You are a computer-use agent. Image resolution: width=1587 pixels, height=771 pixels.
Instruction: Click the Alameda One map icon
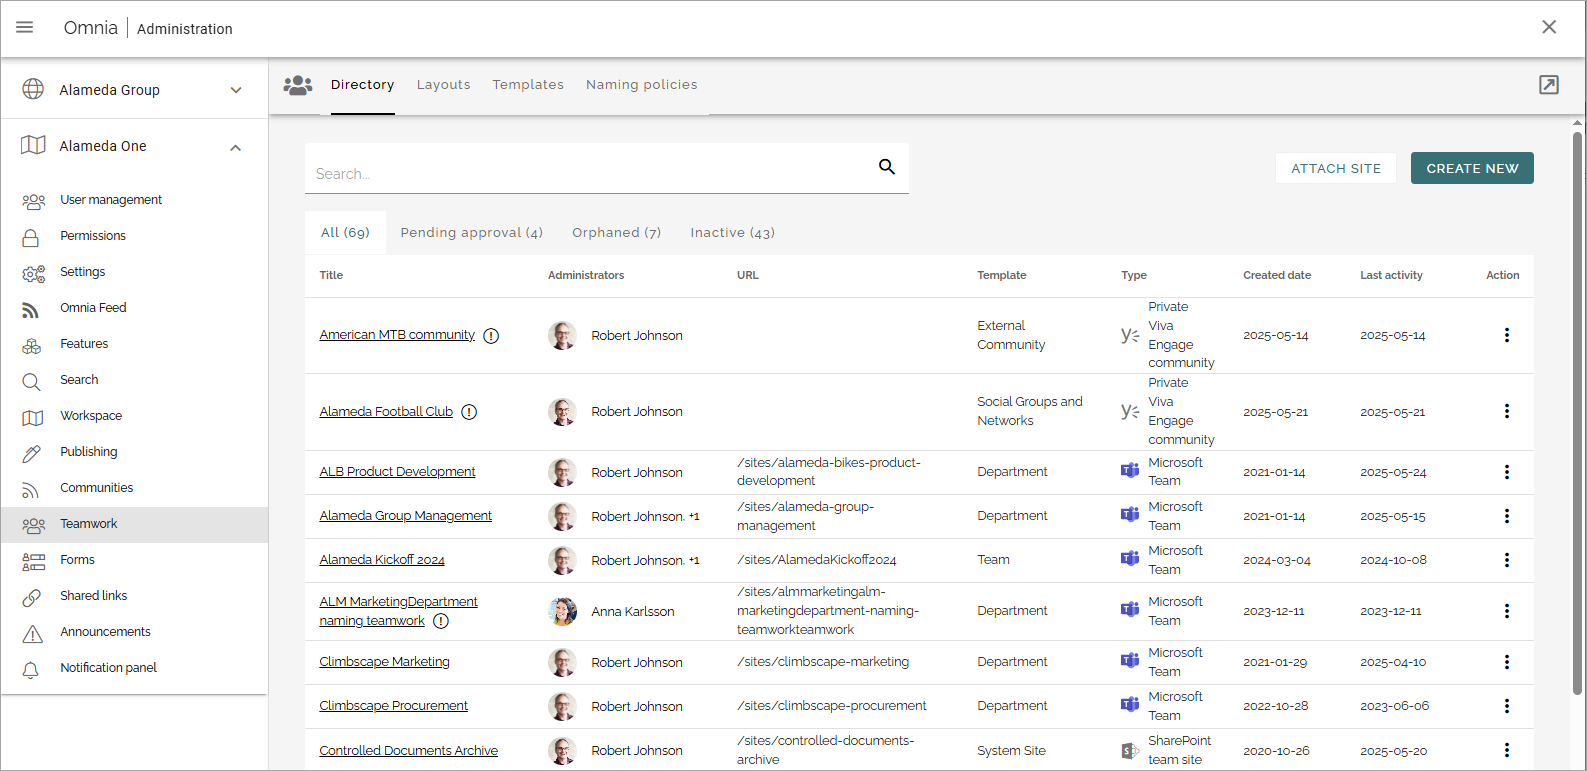[33, 145]
